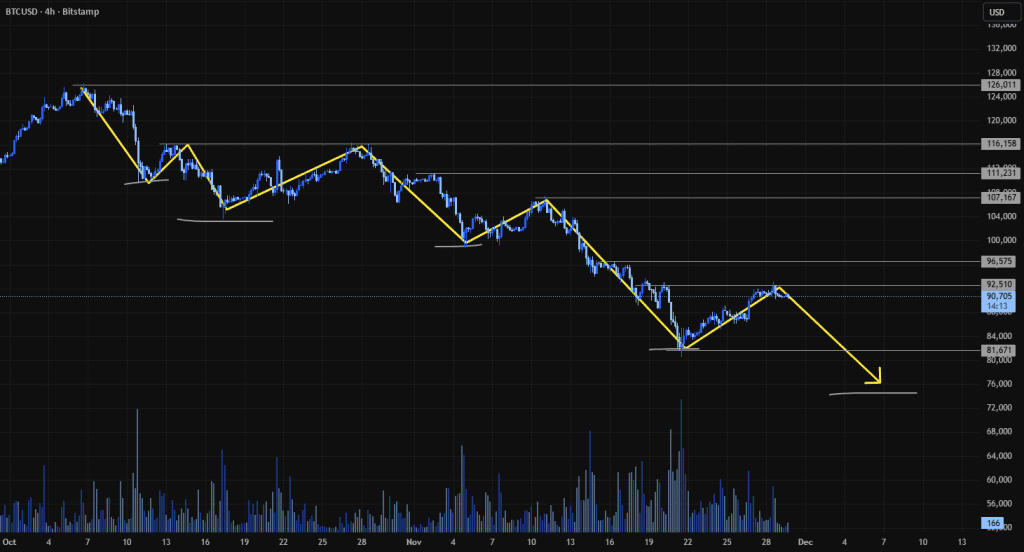Click the Nov label on the time axis
The height and width of the screenshot is (552, 1024).
click(414, 541)
